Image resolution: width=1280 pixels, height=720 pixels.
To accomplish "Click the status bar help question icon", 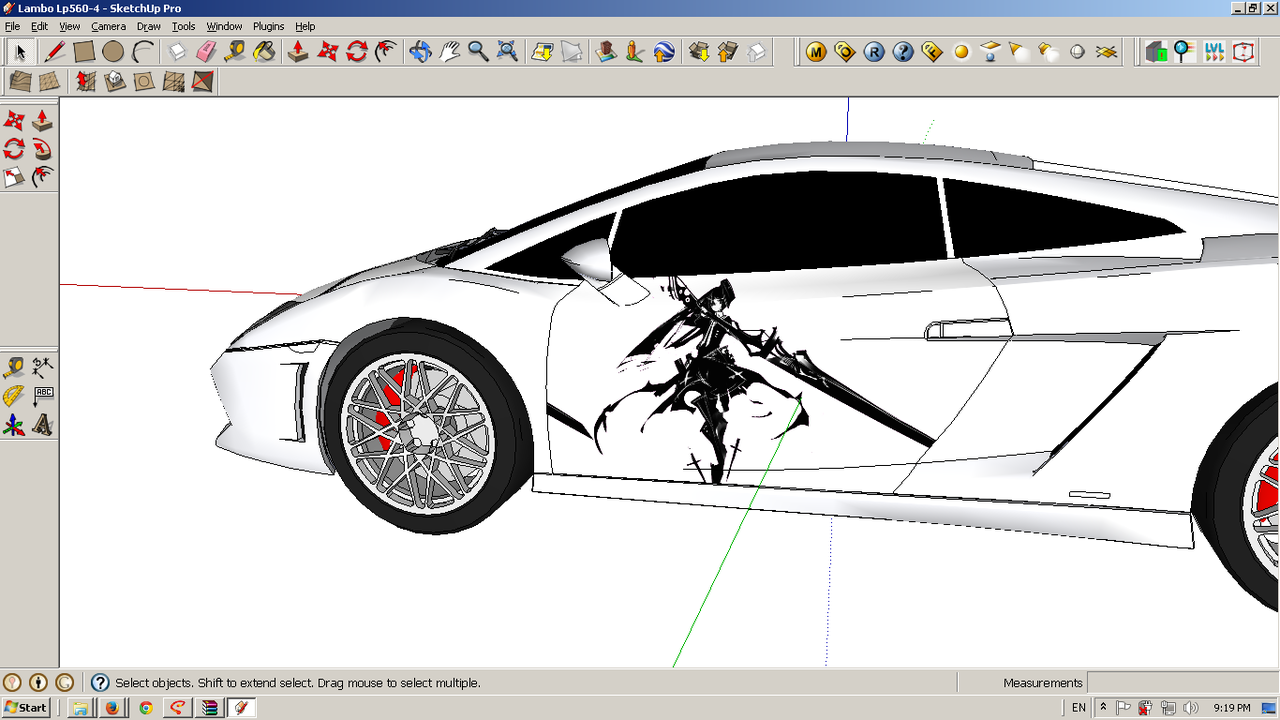I will [100, 683].
